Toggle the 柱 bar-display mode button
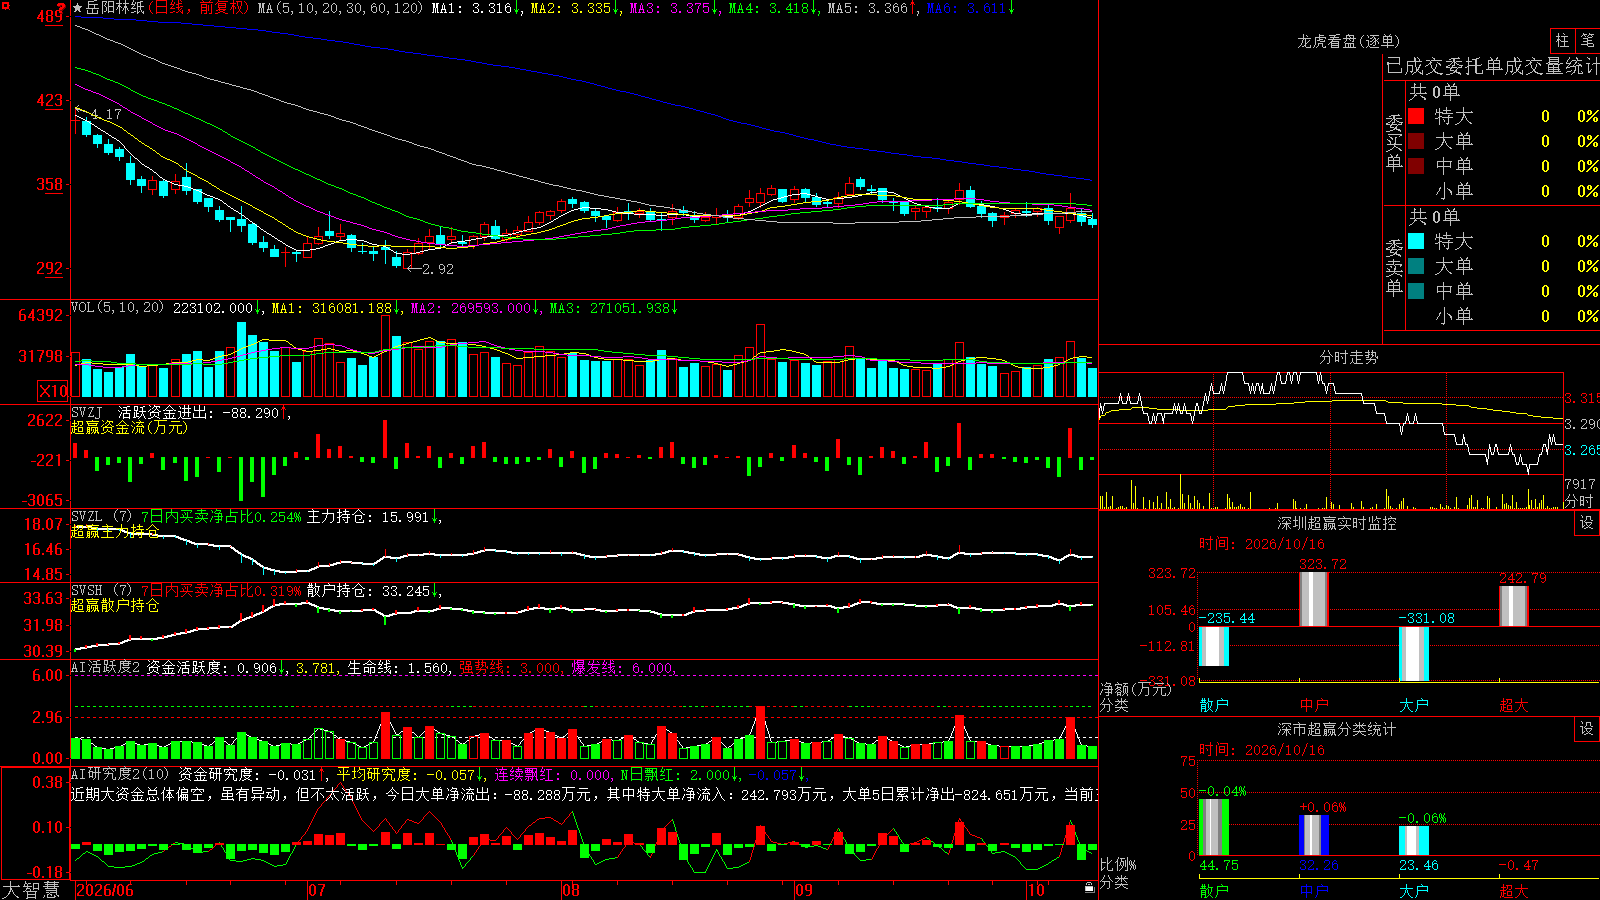The height and width of the screenshot is (900, 1600). [1562, 40]
